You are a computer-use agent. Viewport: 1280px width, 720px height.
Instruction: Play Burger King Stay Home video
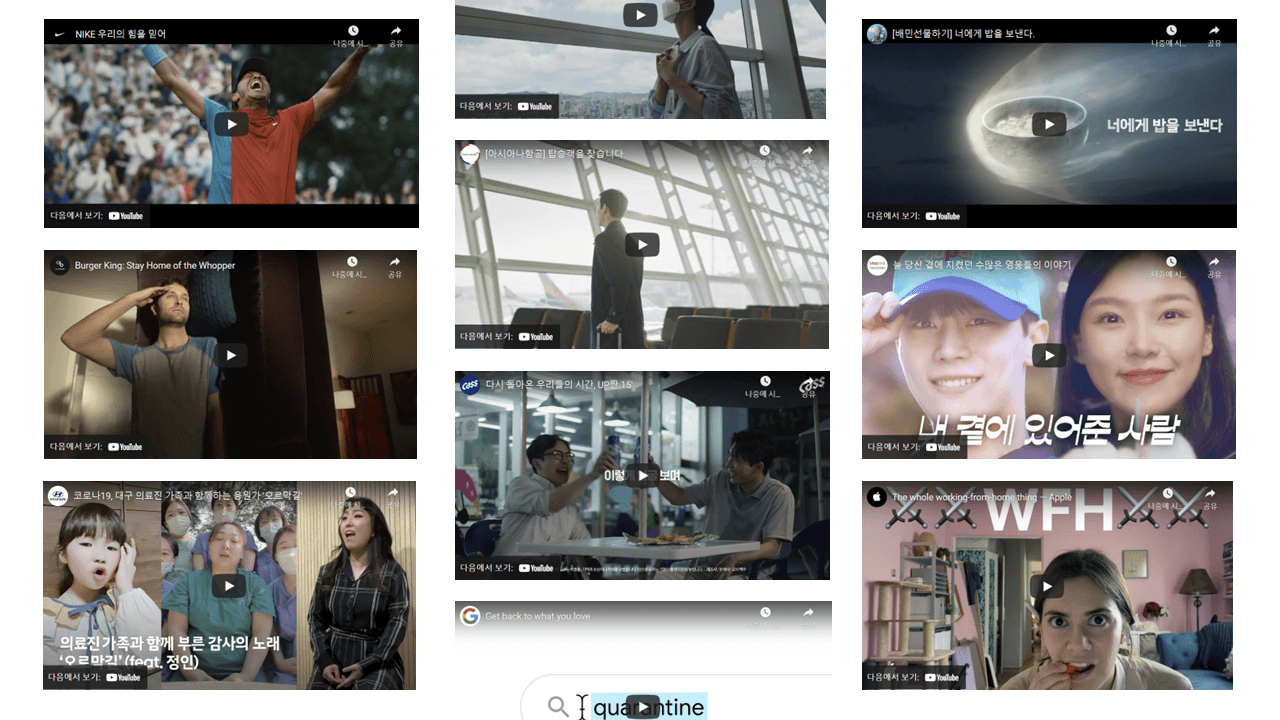[x=231, y=355]
